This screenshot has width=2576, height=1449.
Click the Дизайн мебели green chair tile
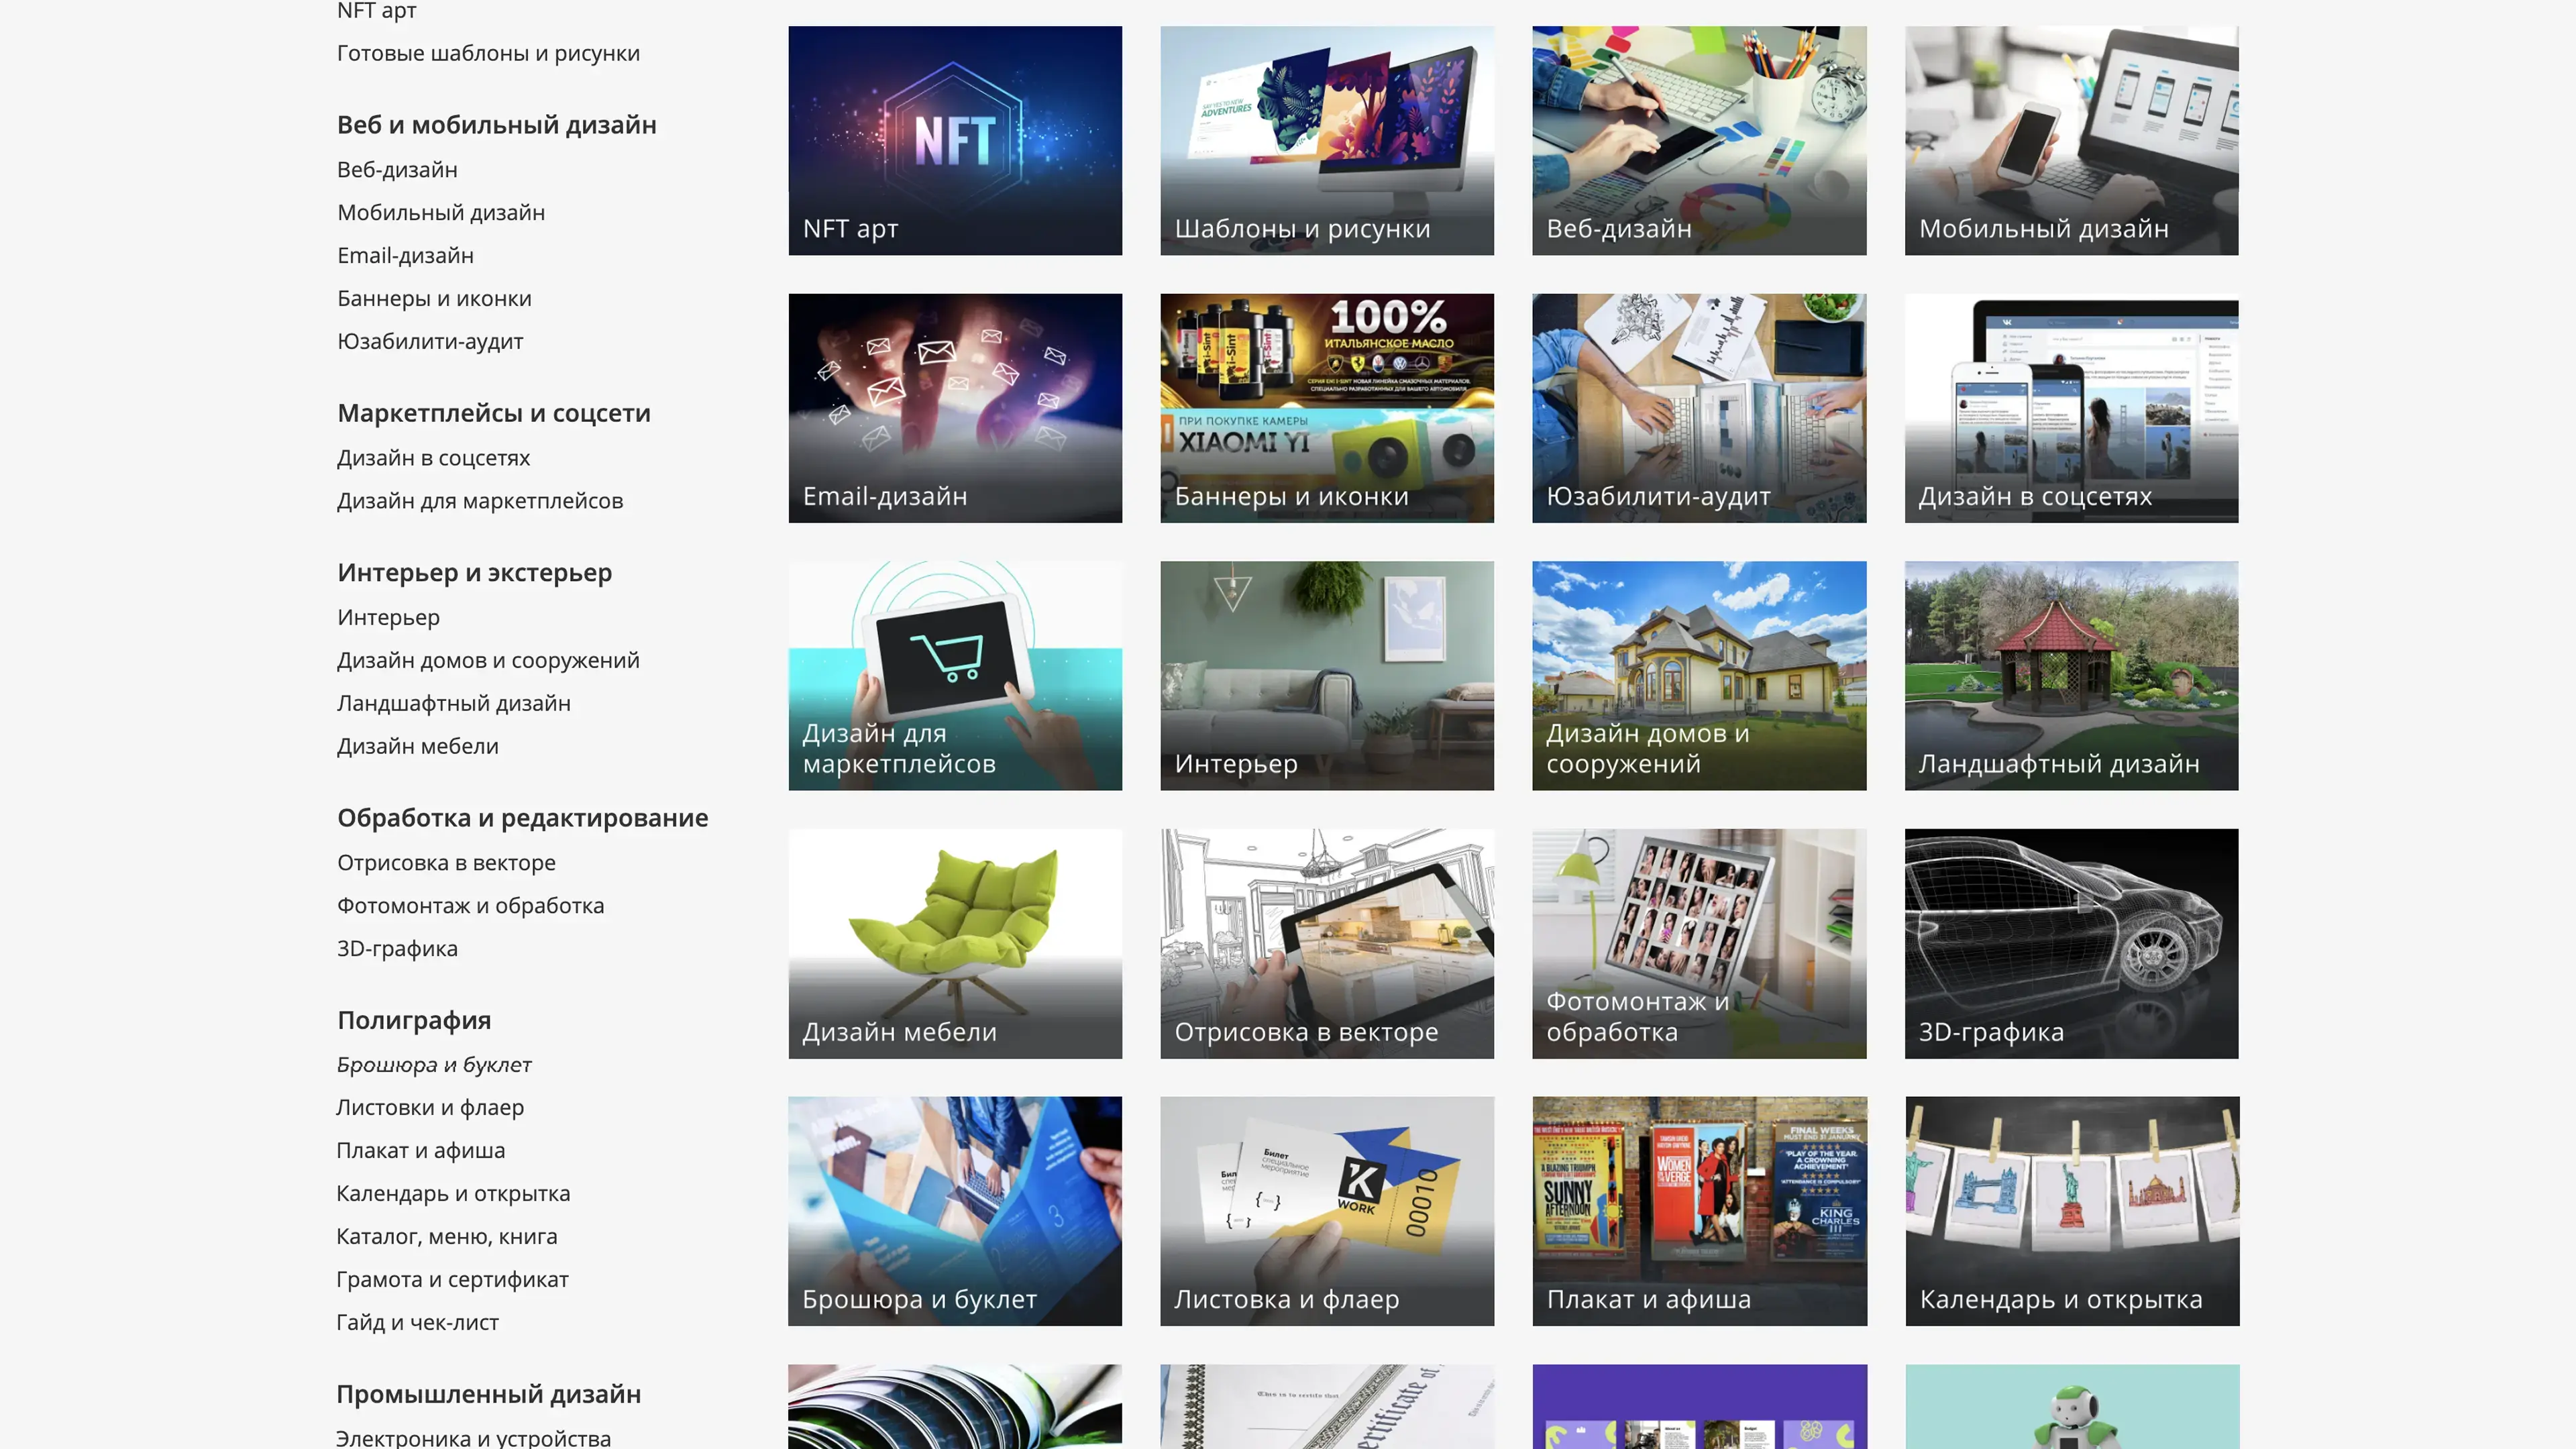coord(954,942)
